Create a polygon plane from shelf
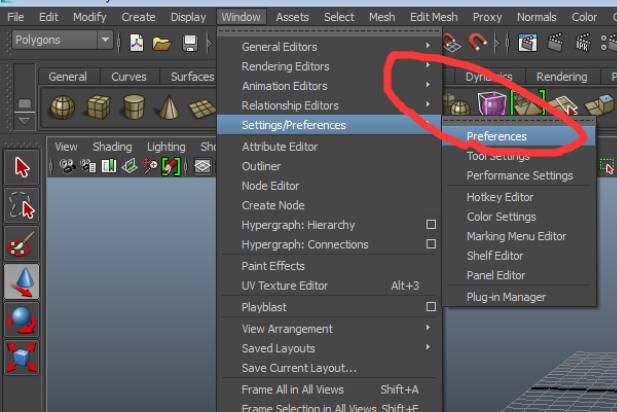This screenshot has width=617, height=412. (202, 108)
